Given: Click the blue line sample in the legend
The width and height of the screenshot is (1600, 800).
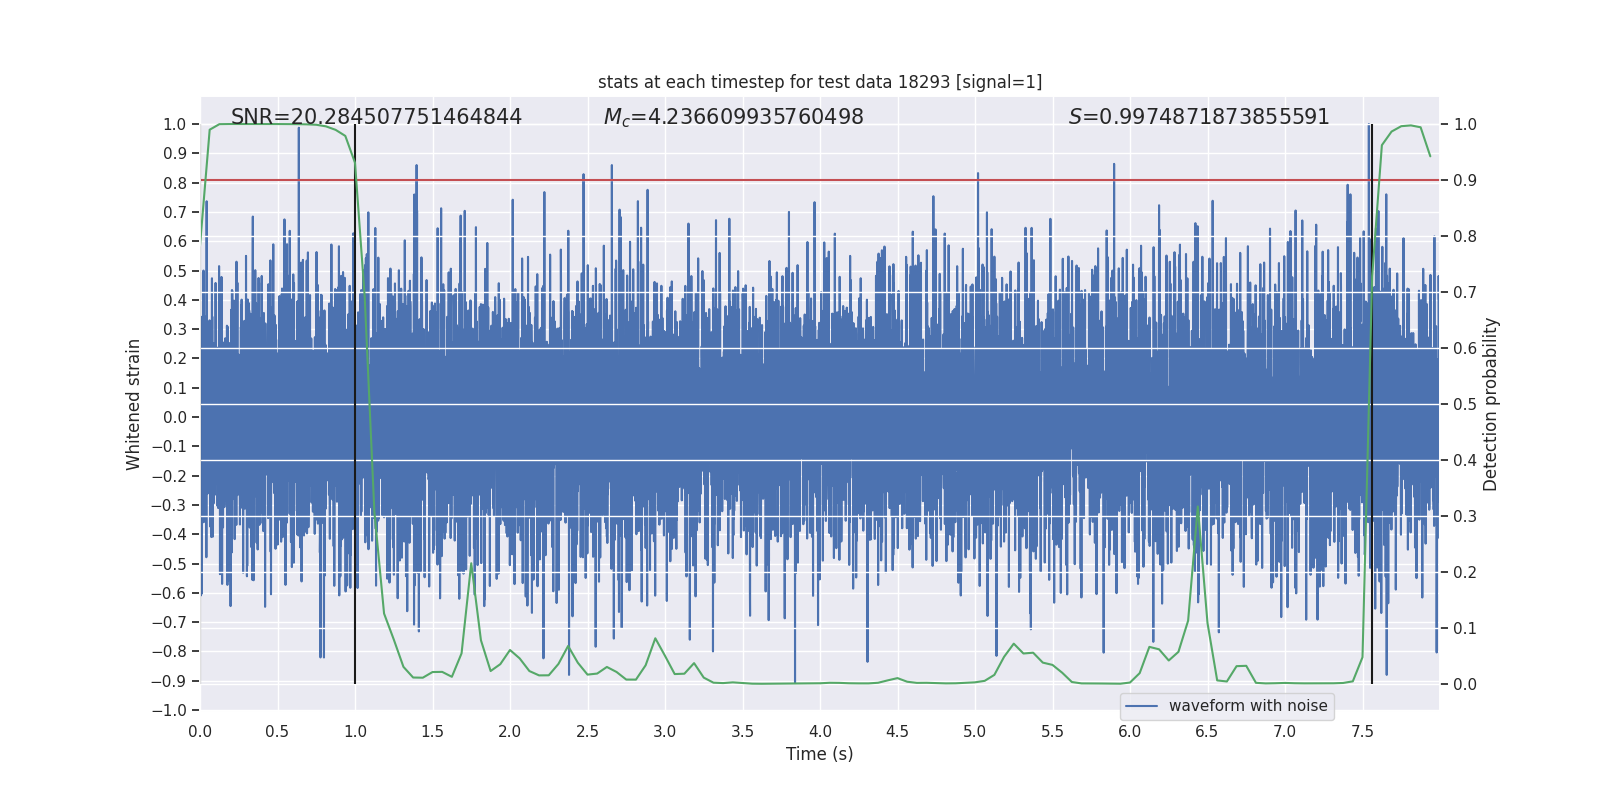Looking at the screenshot, I should pos(1141,706).
